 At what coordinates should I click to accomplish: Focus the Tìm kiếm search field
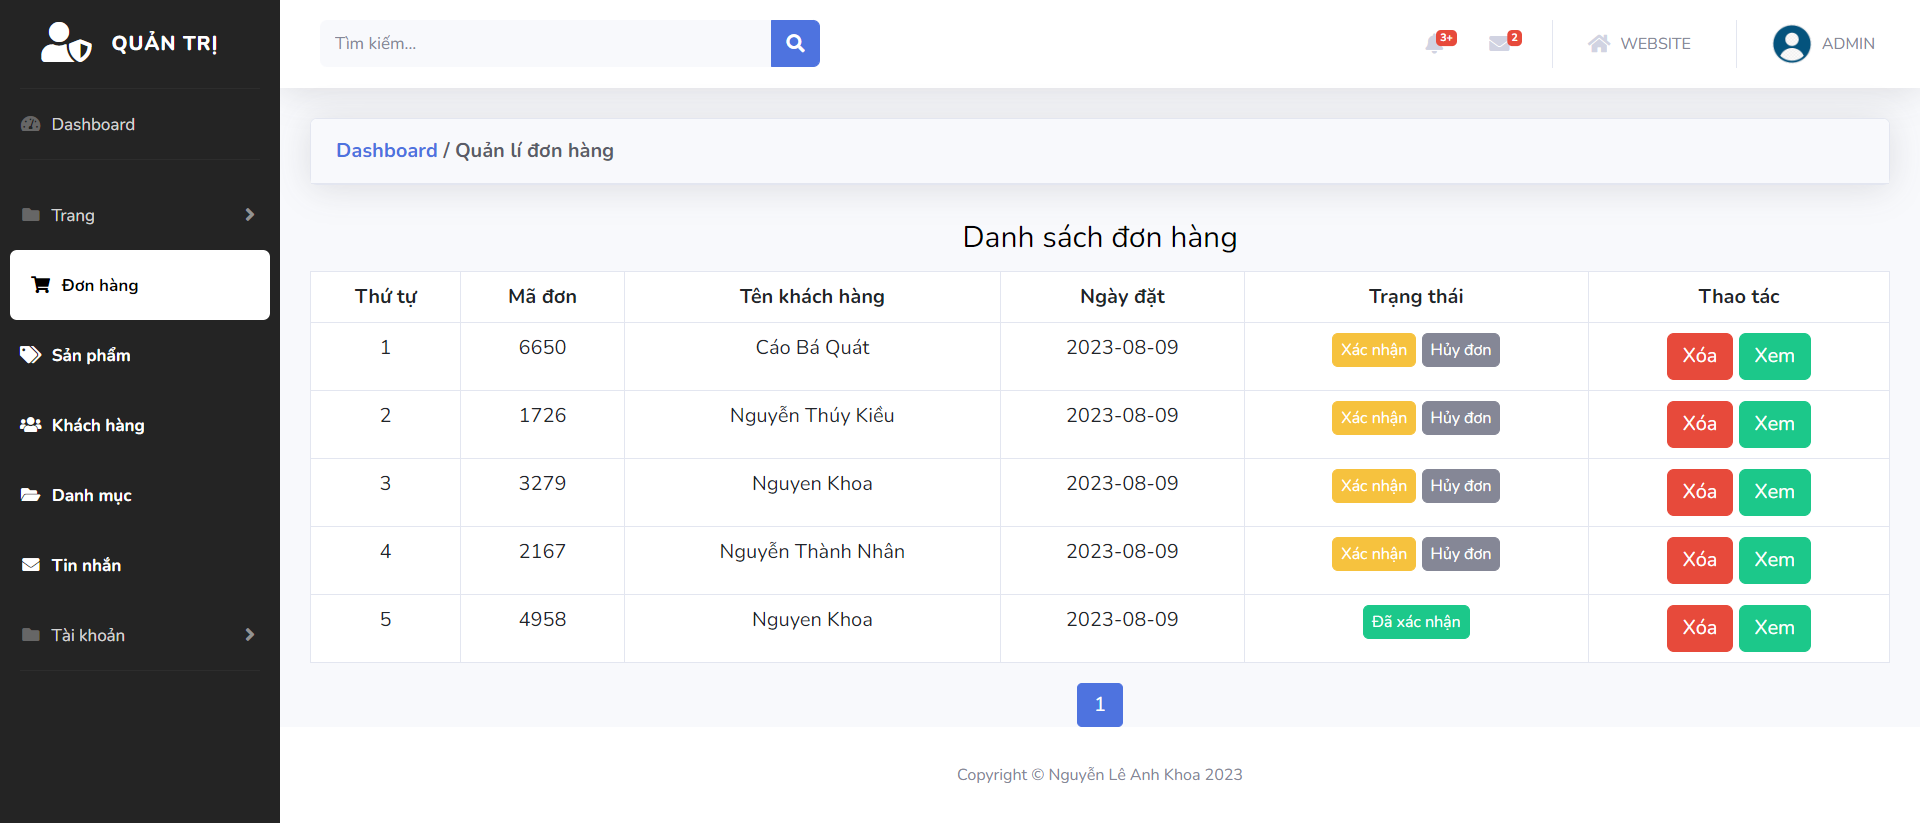click(545, 43)
